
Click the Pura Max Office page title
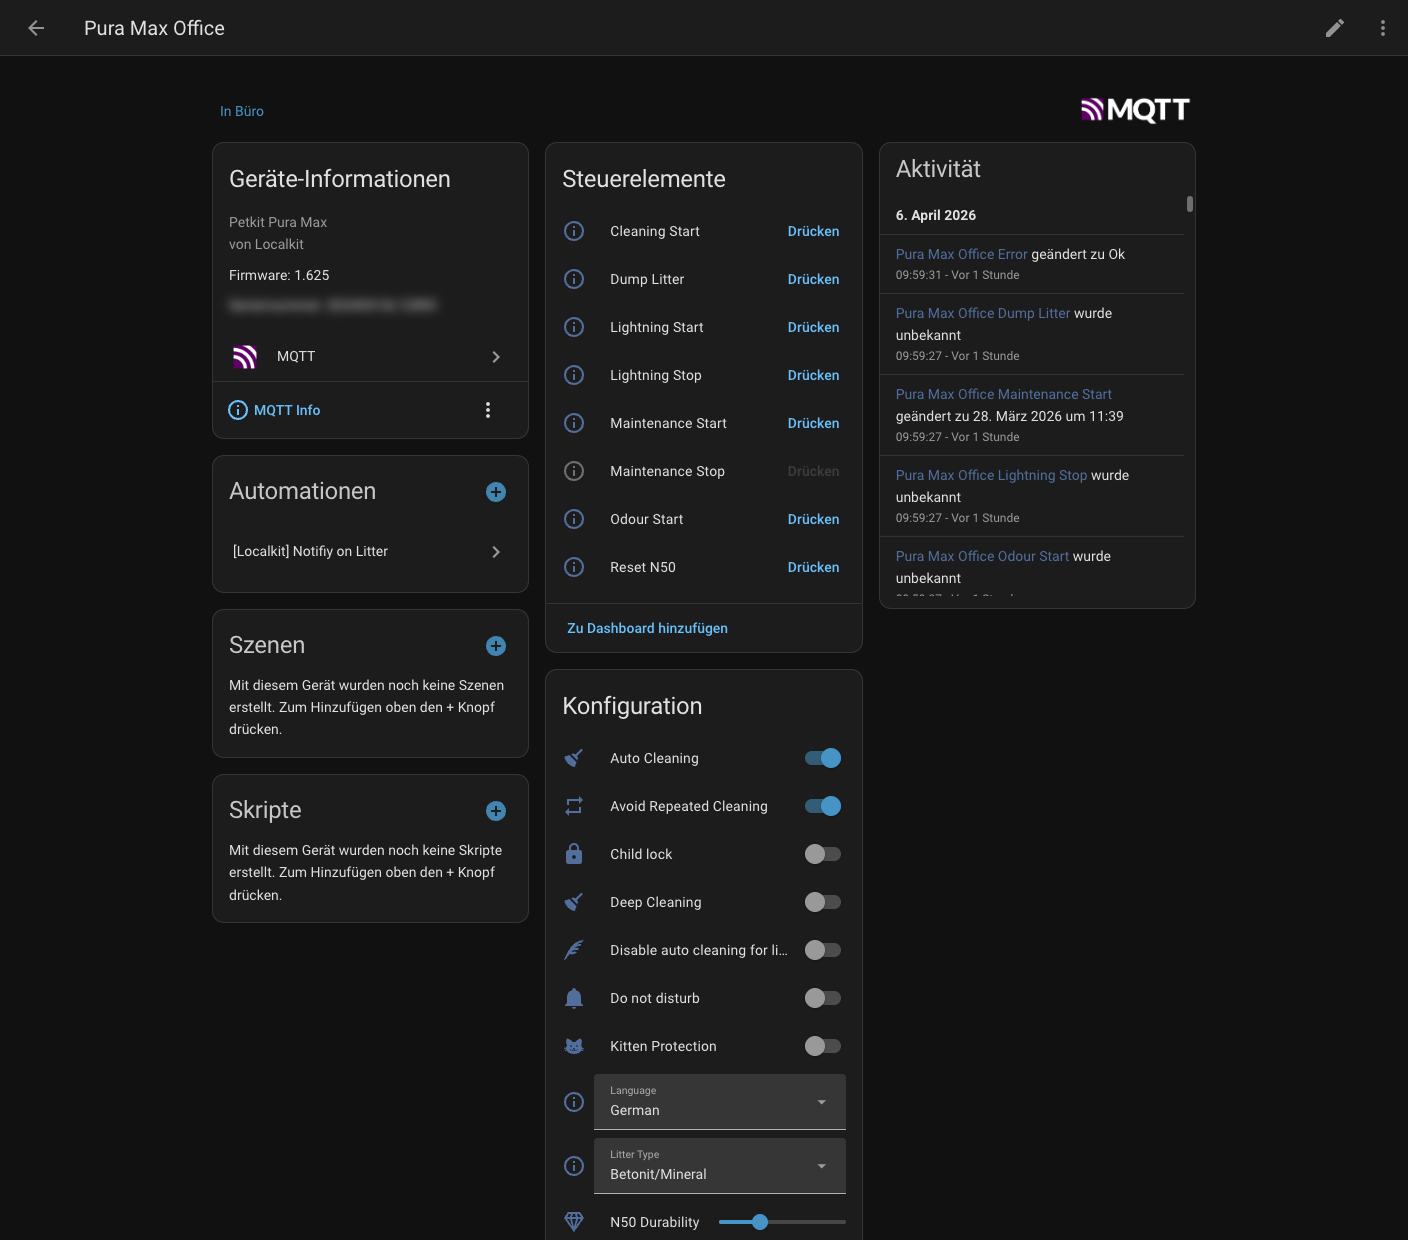(154, 28)
